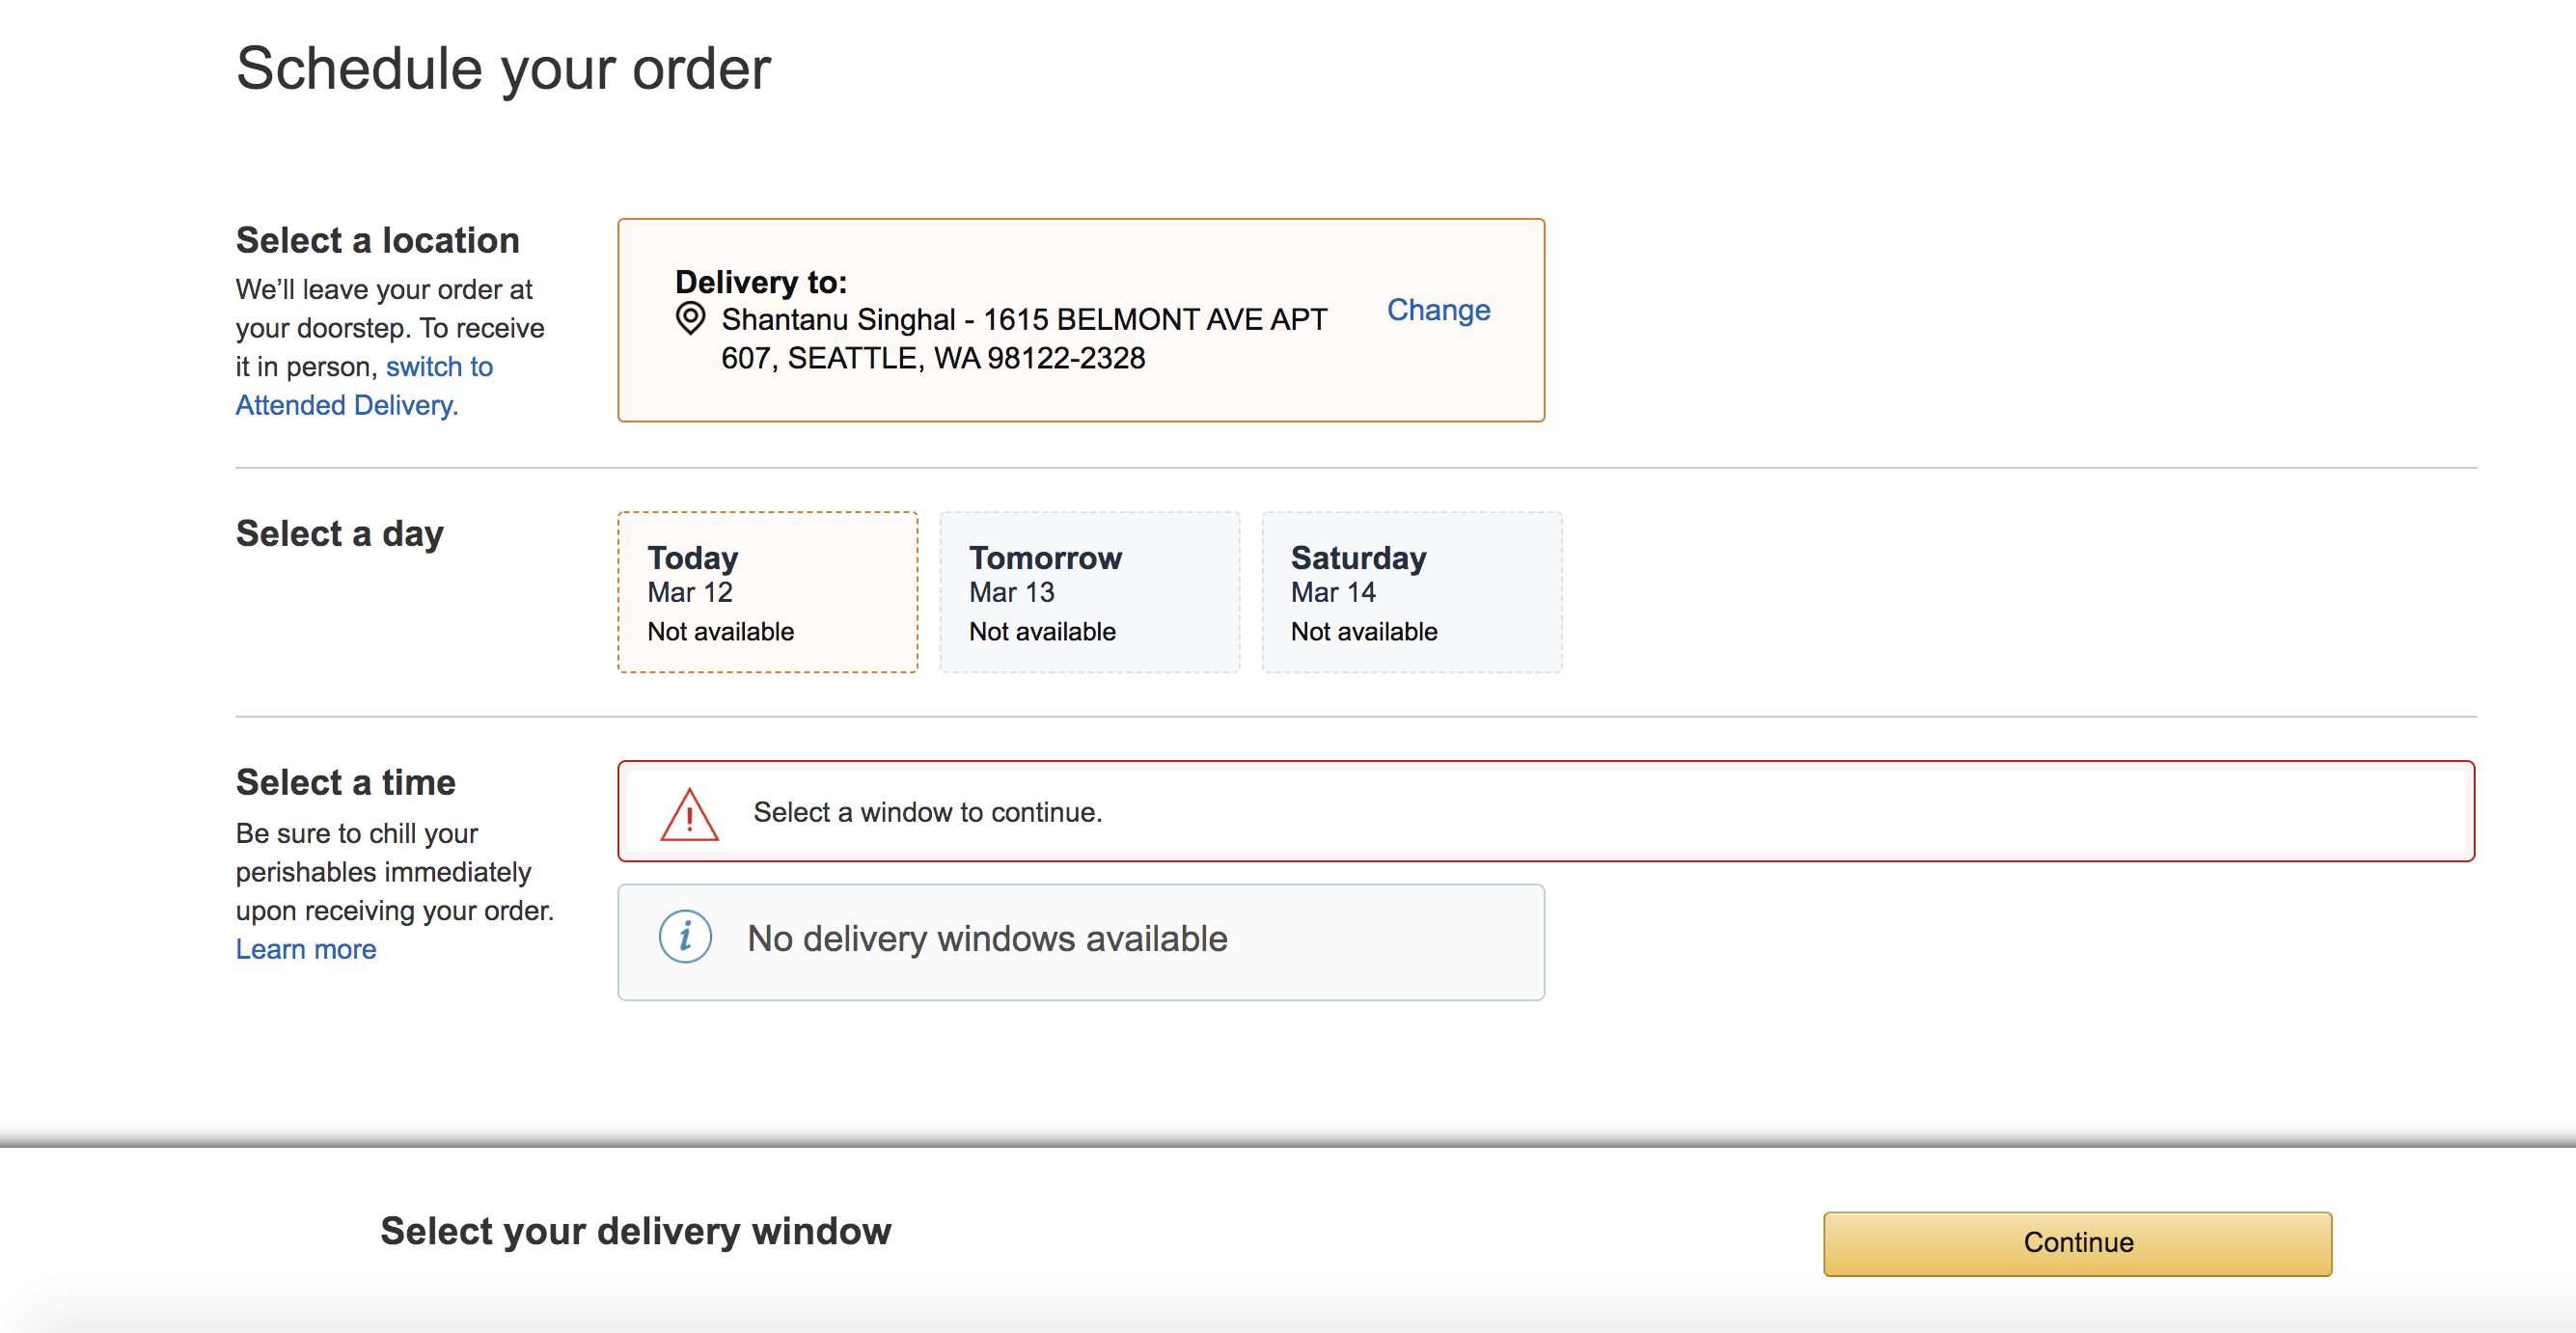The image size is (2576, 1333).
Task: Open the Learn more perishables link
Action: (306, 949)
